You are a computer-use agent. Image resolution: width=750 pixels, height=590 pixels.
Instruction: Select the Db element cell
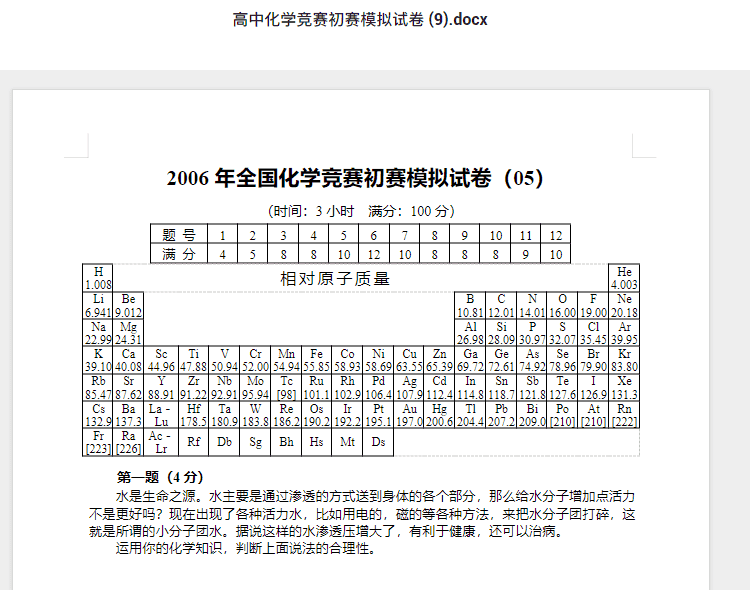pyautogui.click(x=224, y=442)
